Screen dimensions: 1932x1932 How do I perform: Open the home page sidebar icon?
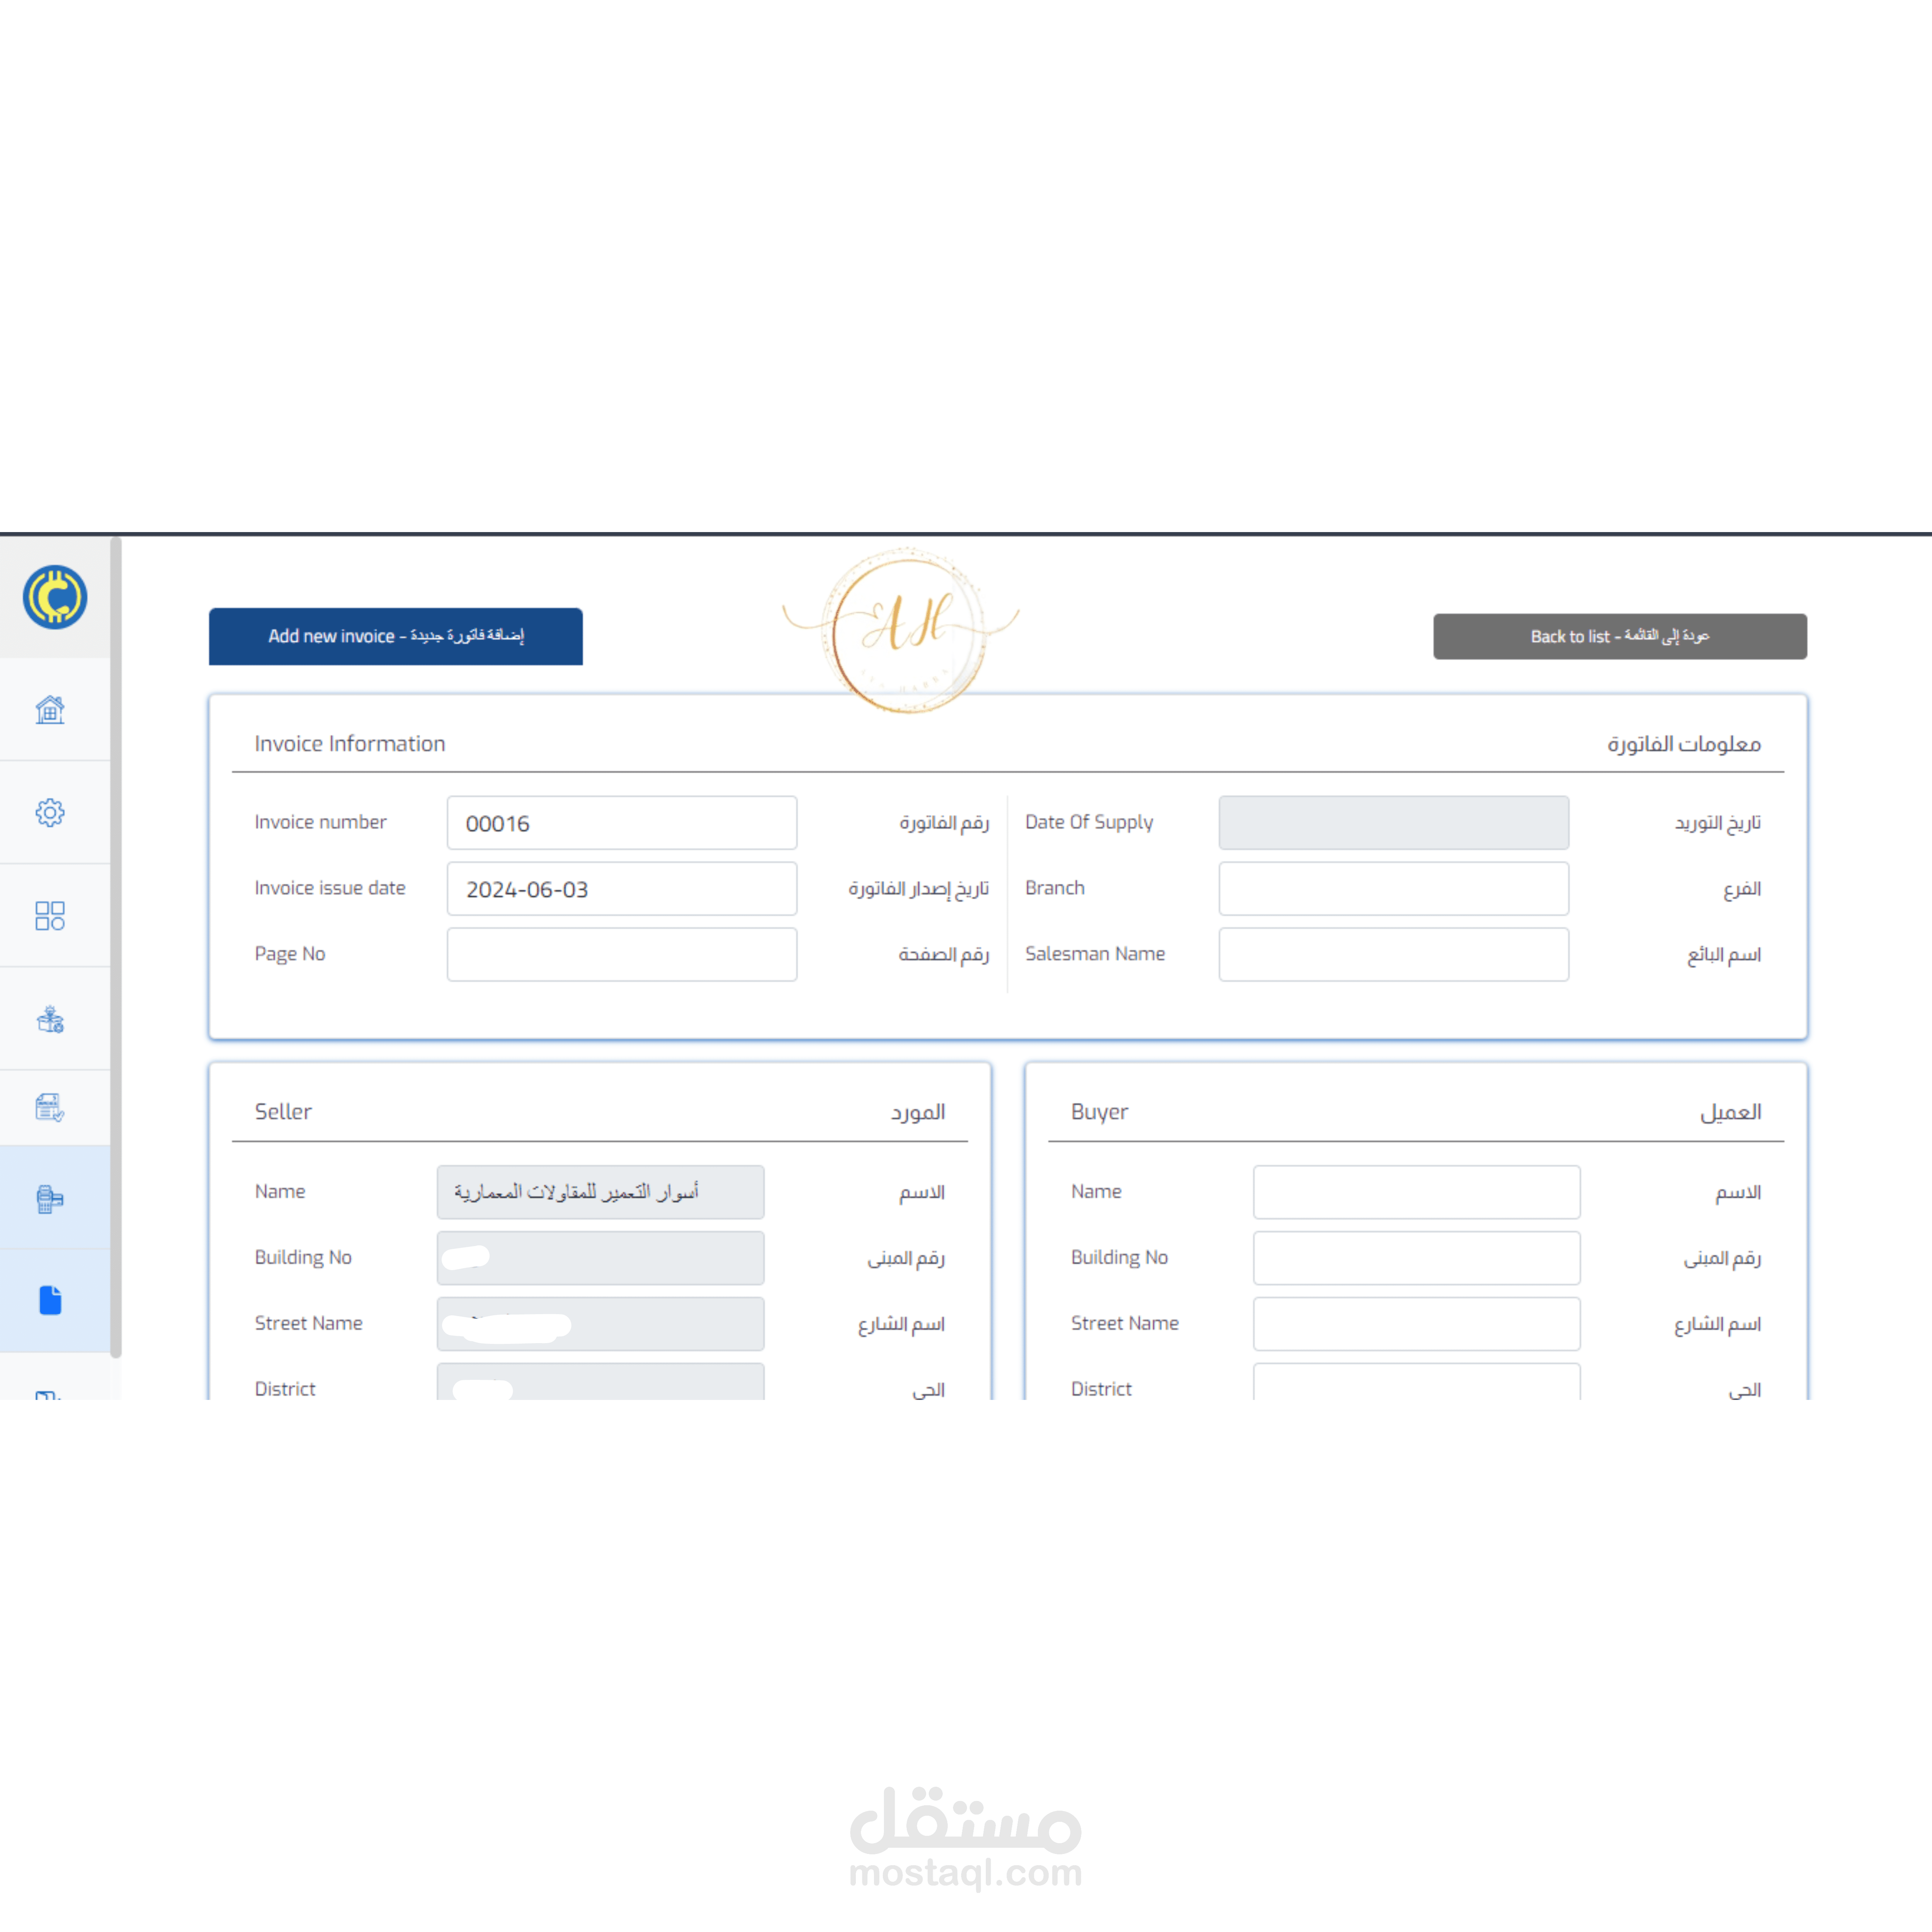[50, 710]
